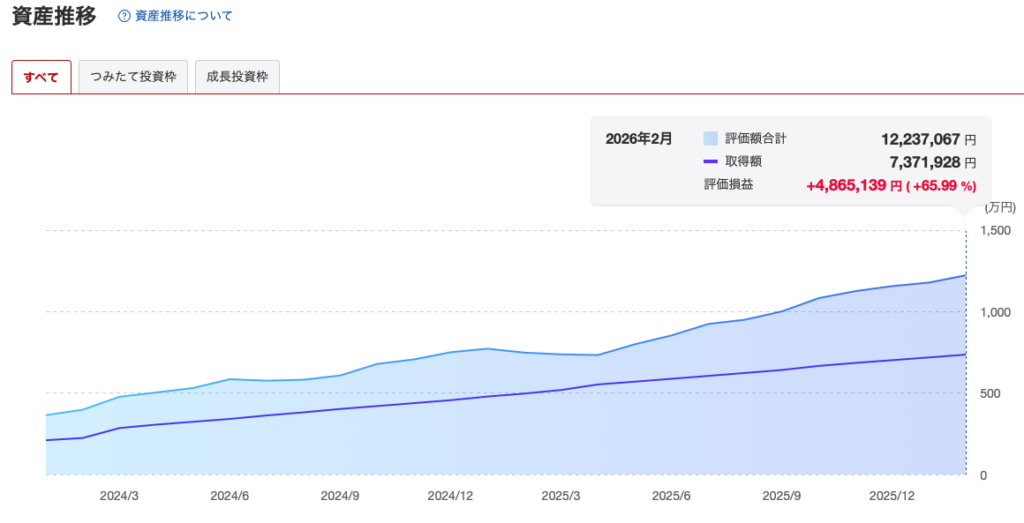Click the 2024/12 x-axis label
This screenshot has width=1024, height=523.
(450, 495)
